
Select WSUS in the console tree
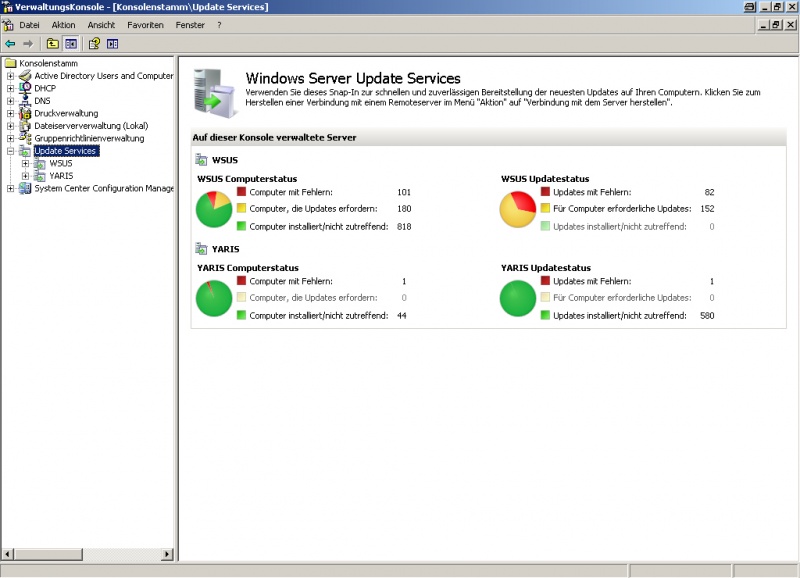(61, 163)
